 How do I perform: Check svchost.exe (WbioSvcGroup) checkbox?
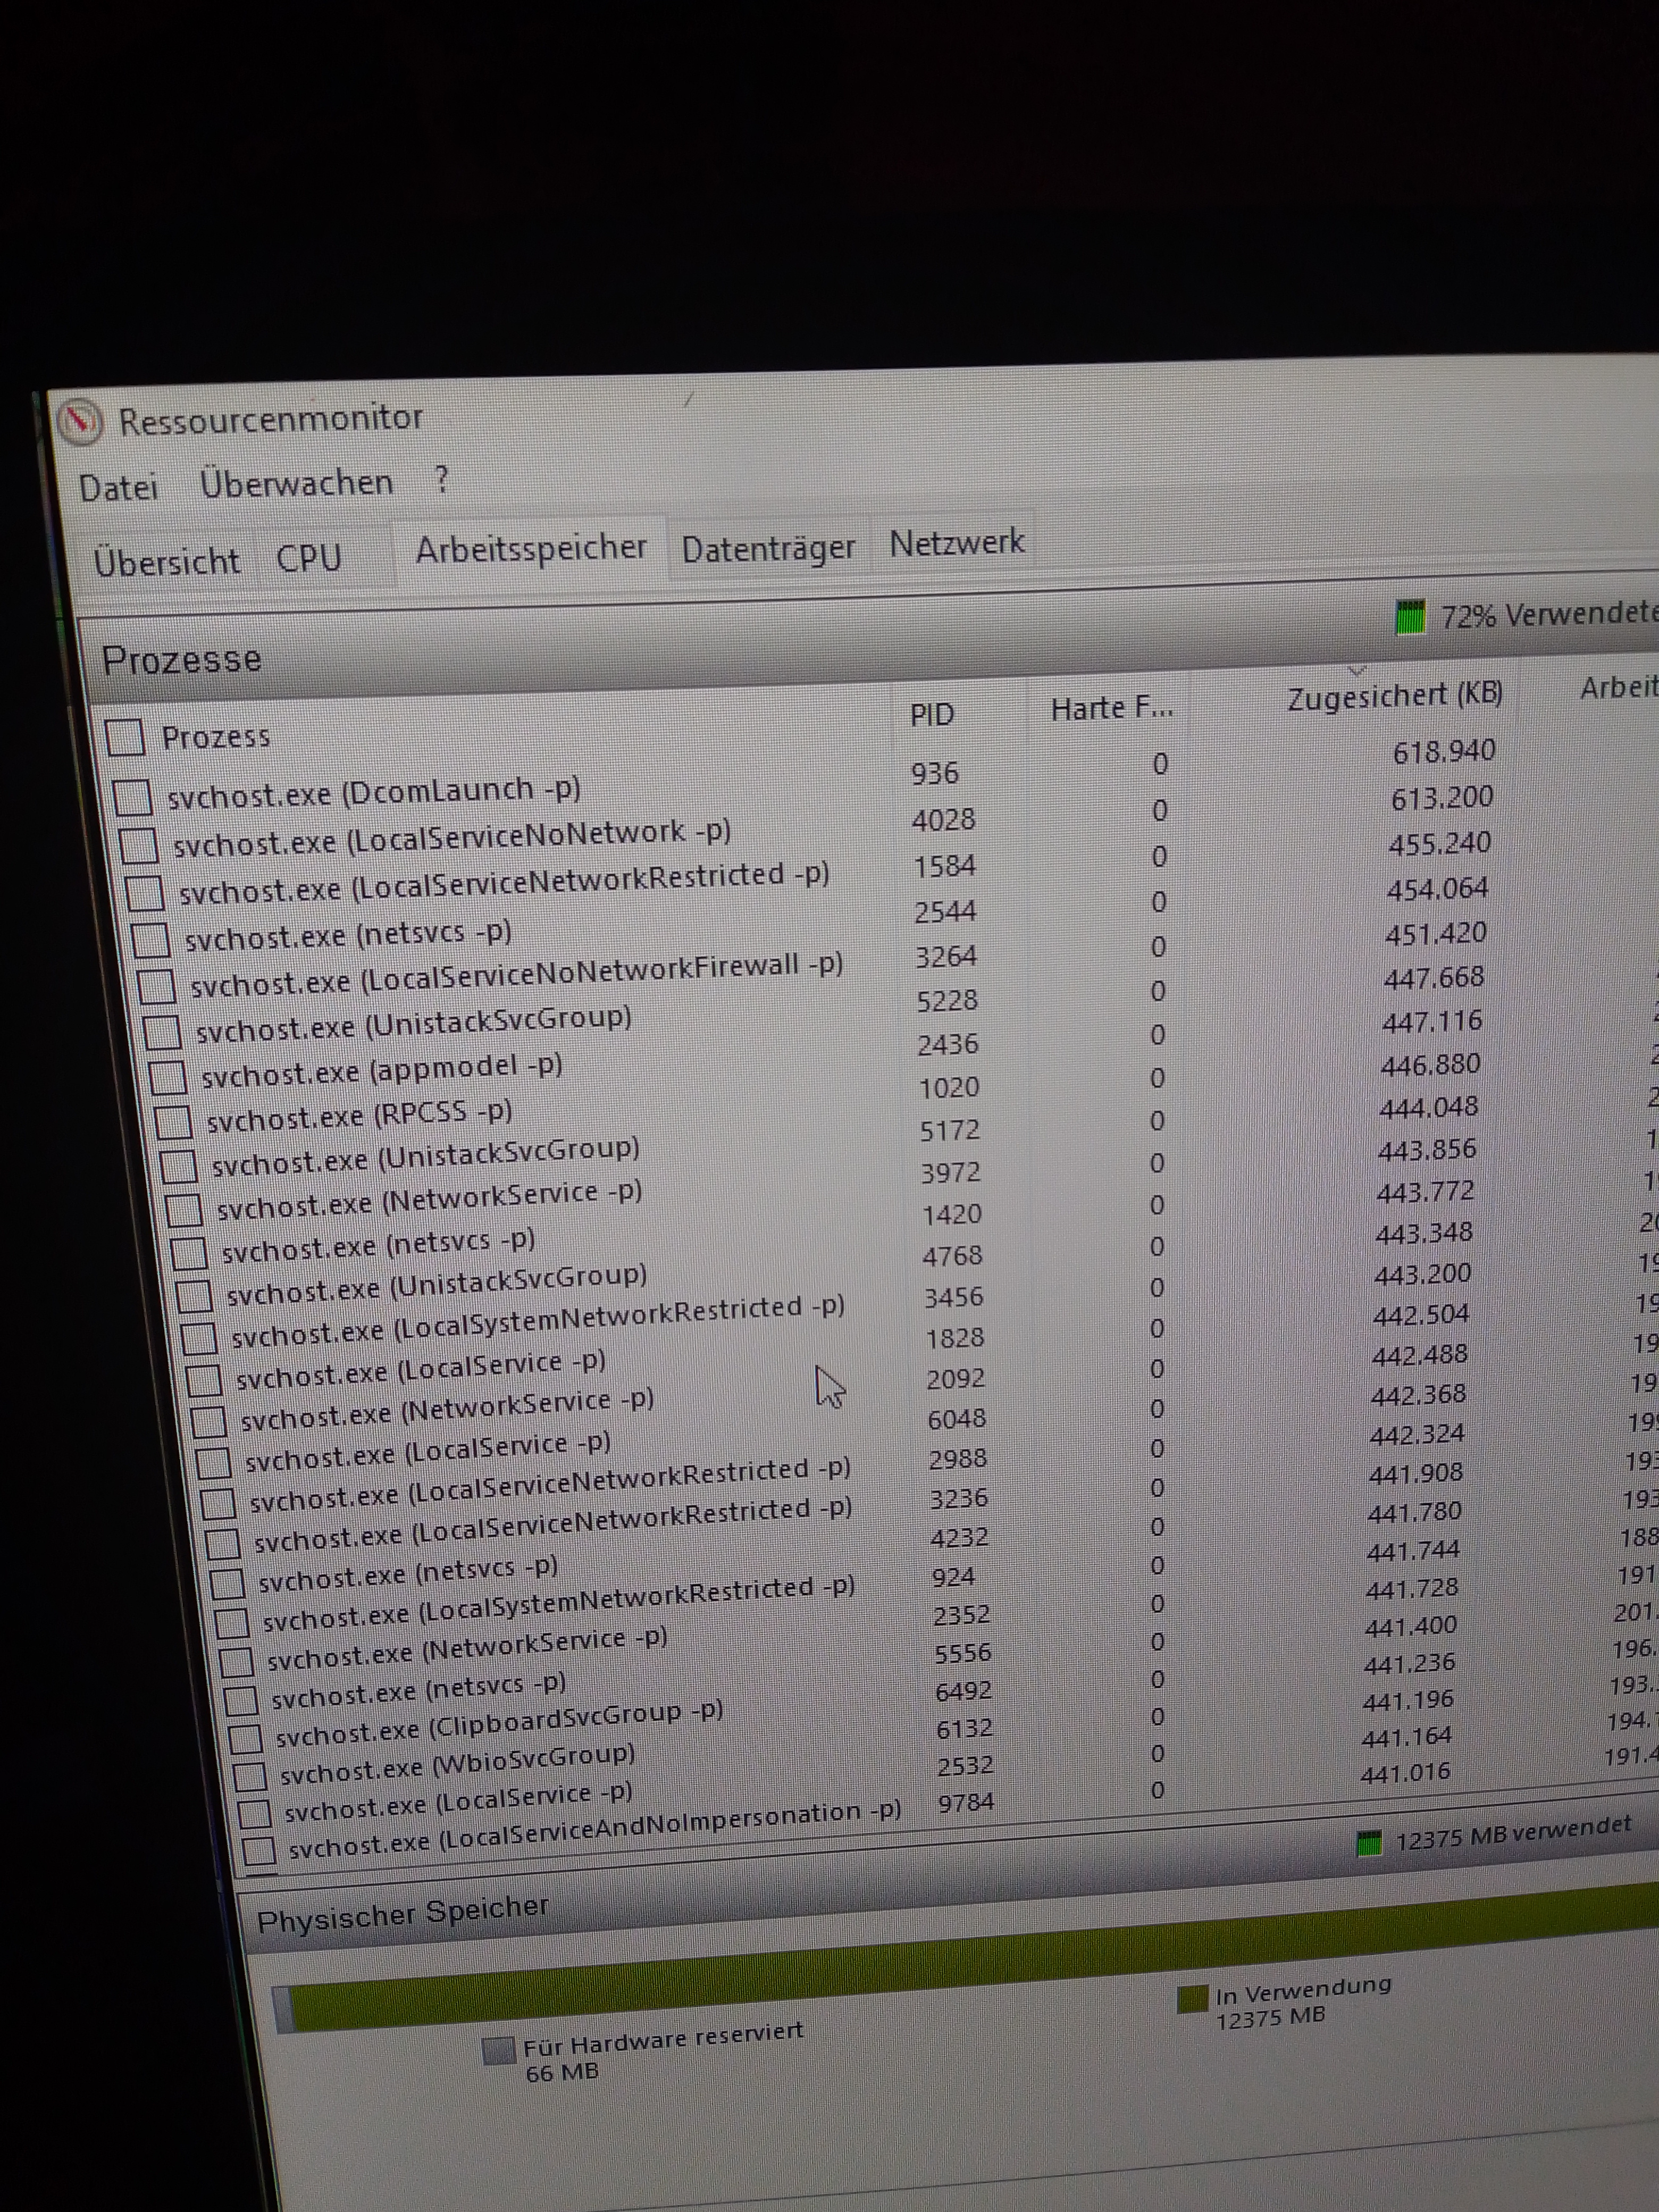coord(249,1777)
